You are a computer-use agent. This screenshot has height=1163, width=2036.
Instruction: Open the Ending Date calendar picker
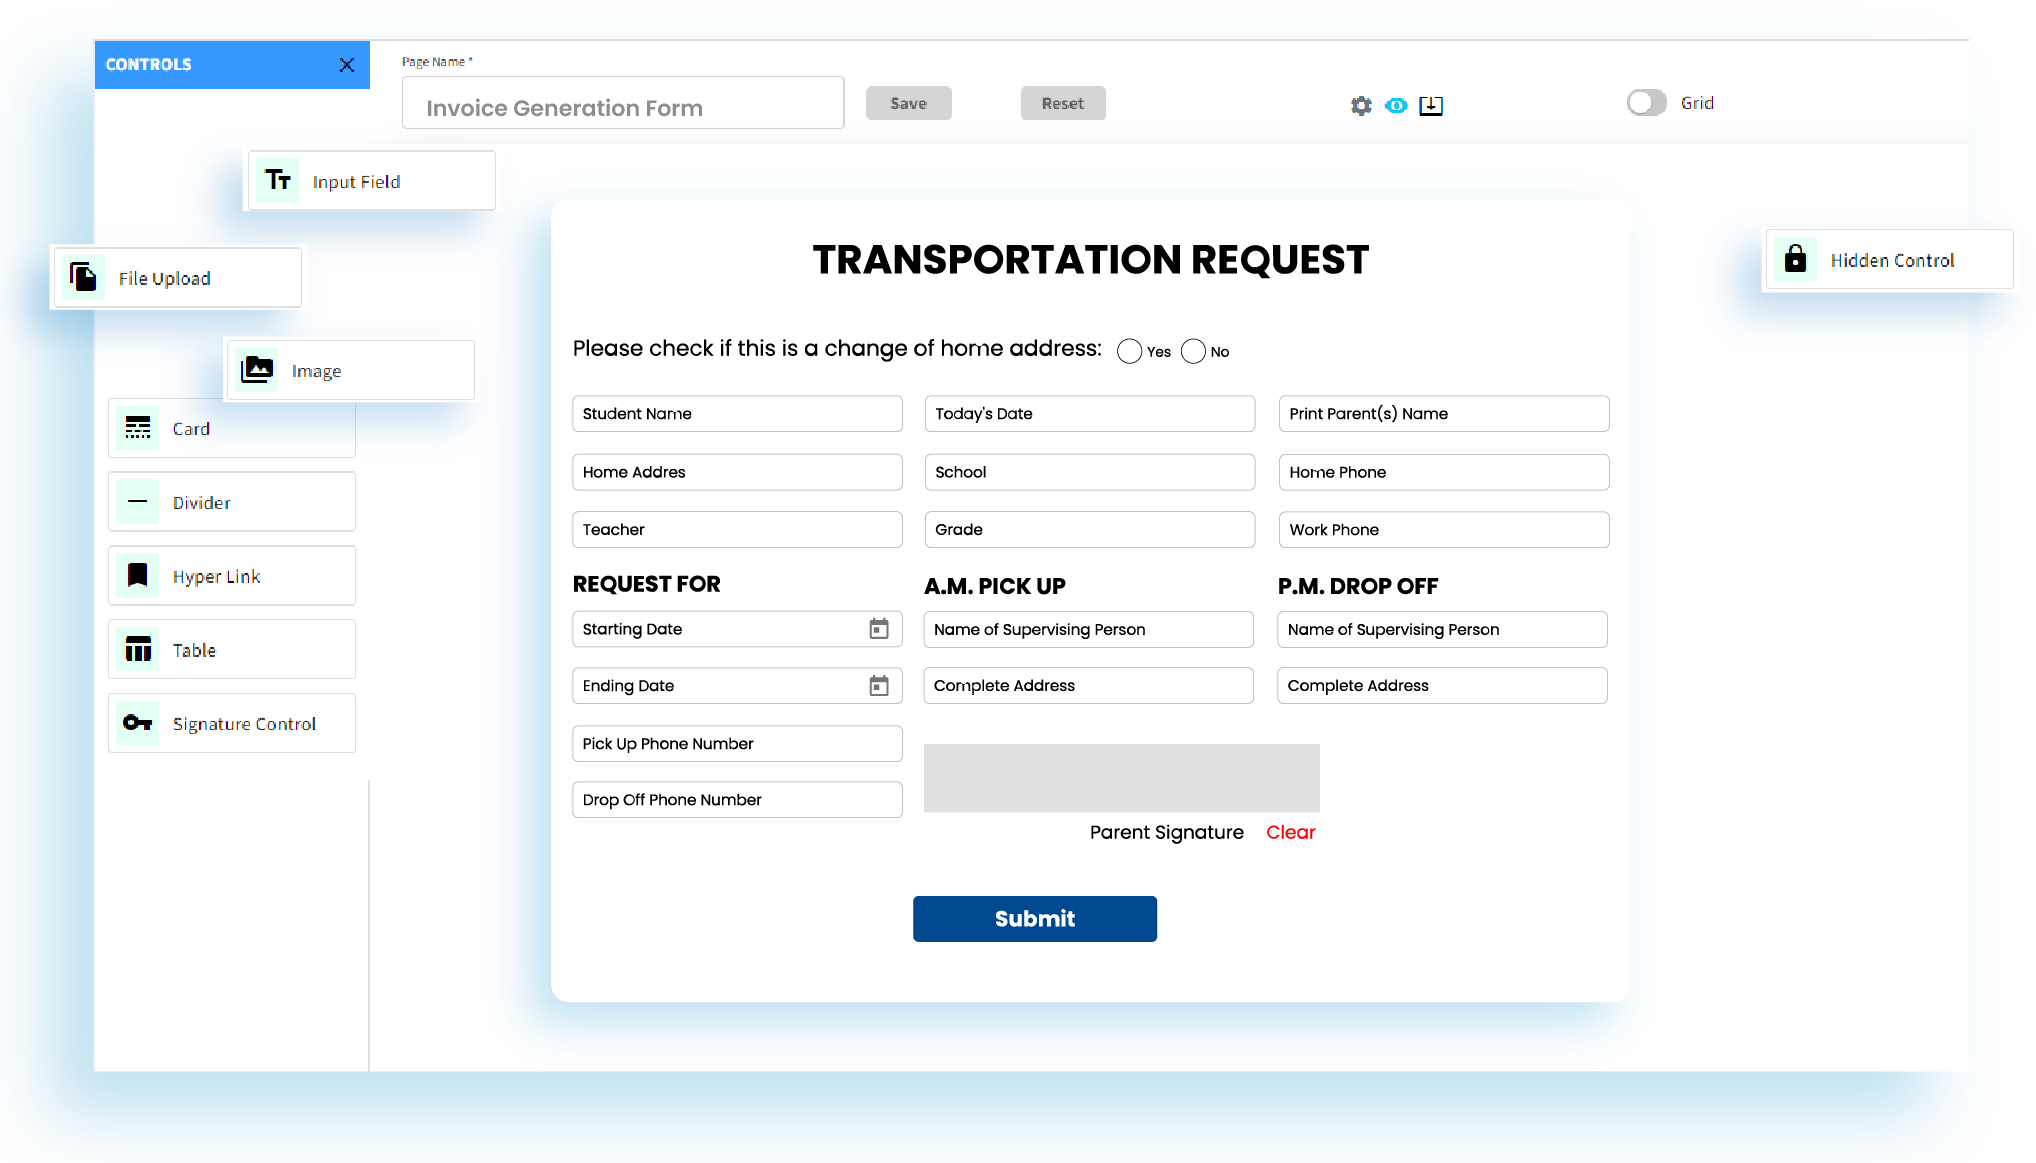879,686
